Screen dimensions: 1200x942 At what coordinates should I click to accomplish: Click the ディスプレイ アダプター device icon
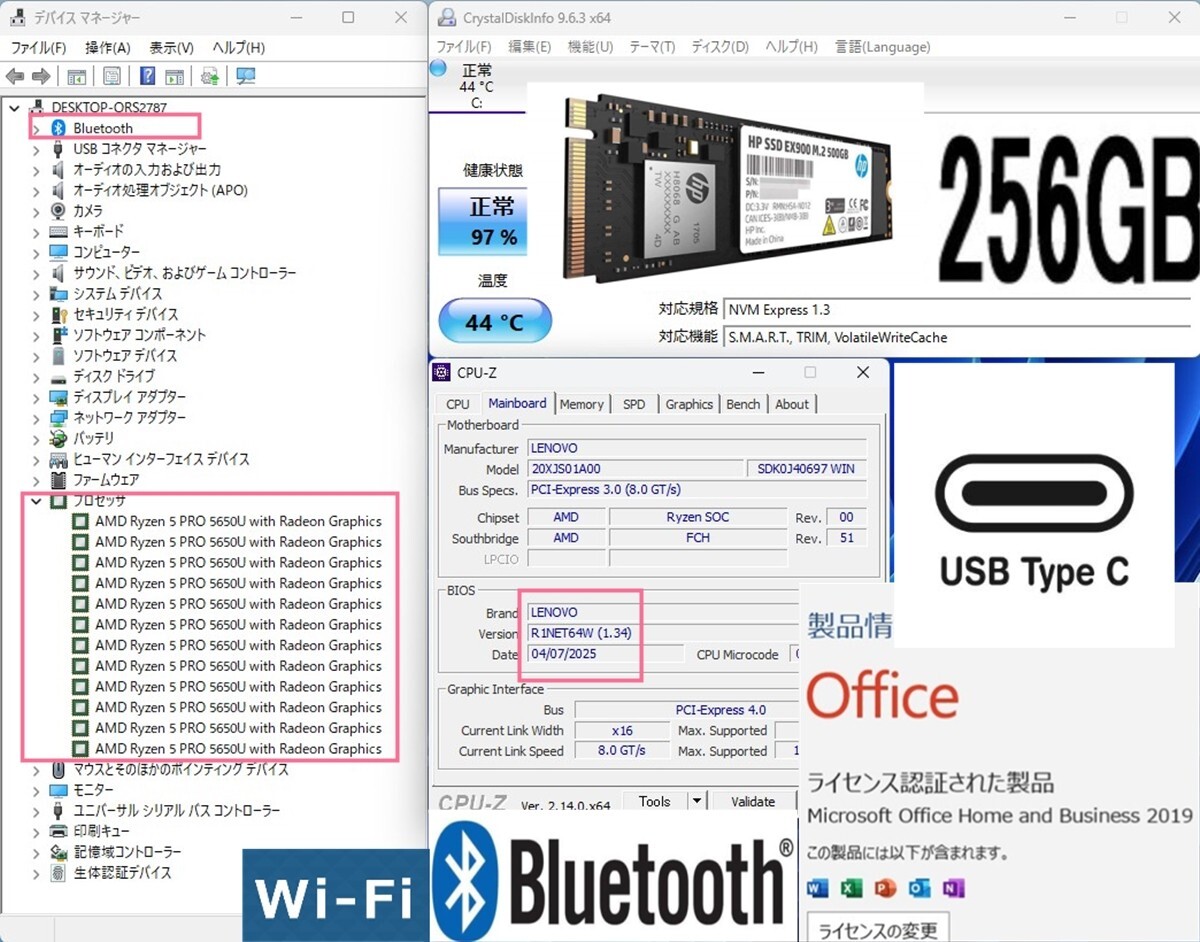tap(59, 397)
